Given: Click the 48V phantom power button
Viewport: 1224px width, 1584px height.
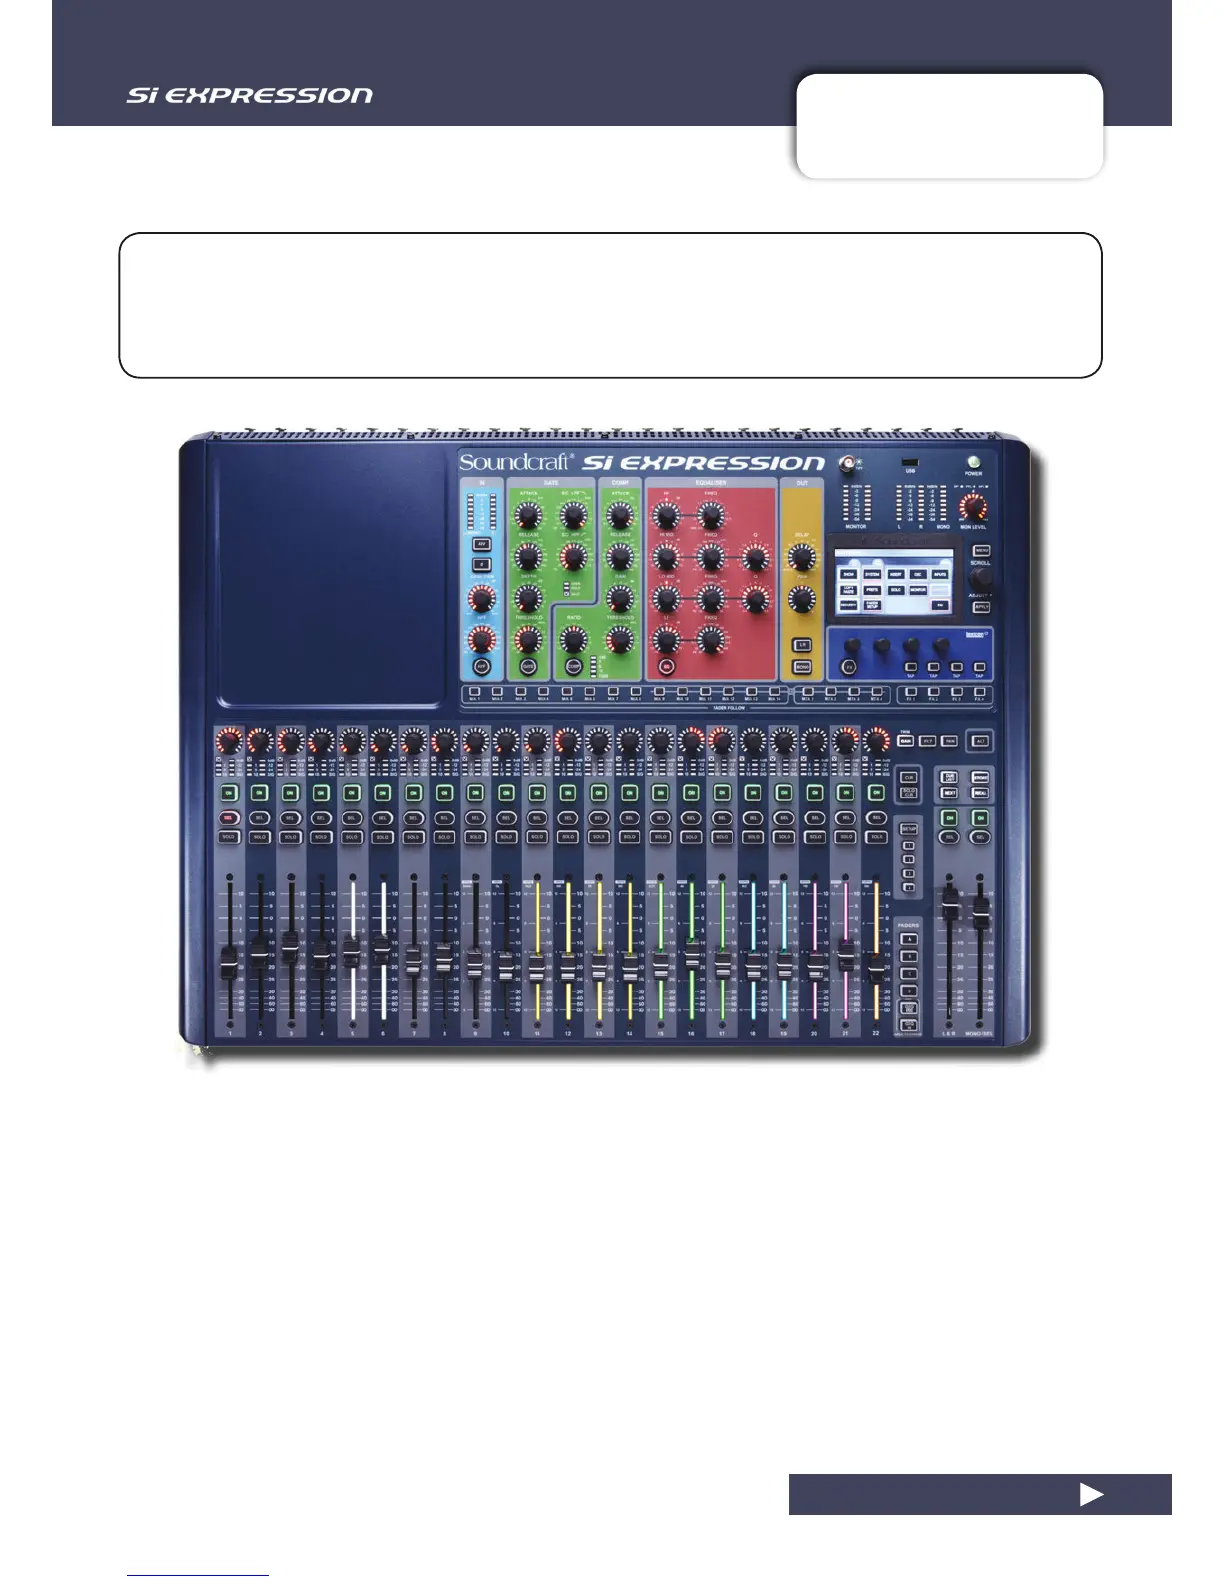Looking at the screenshot, I should pyautogui.click(x=481, y=545).
